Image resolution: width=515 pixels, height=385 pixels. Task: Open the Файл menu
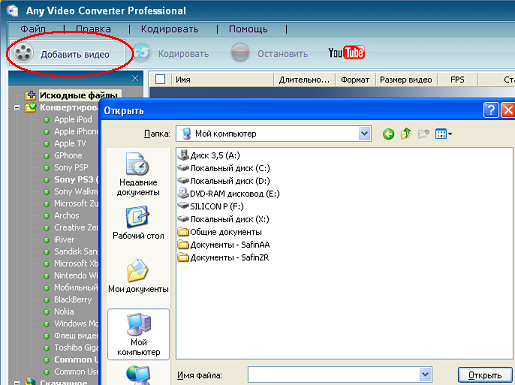33,29
